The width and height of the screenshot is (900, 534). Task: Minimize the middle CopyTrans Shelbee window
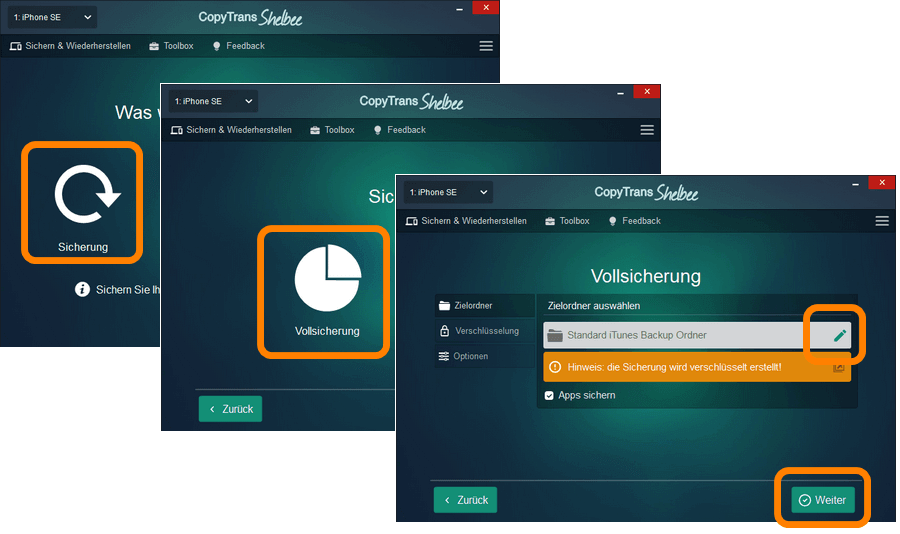pyautogui.click(x=620, y=93)
